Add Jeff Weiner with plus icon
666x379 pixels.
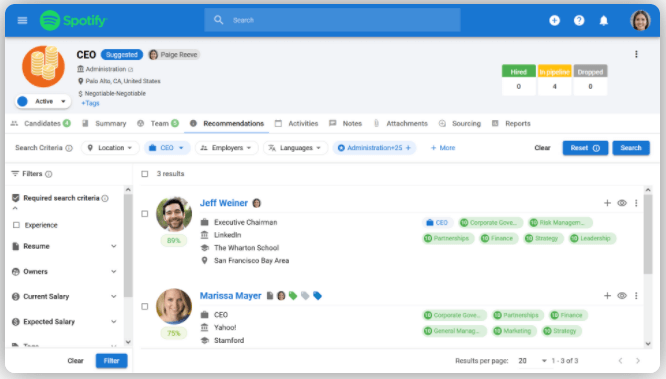point(607,203)
